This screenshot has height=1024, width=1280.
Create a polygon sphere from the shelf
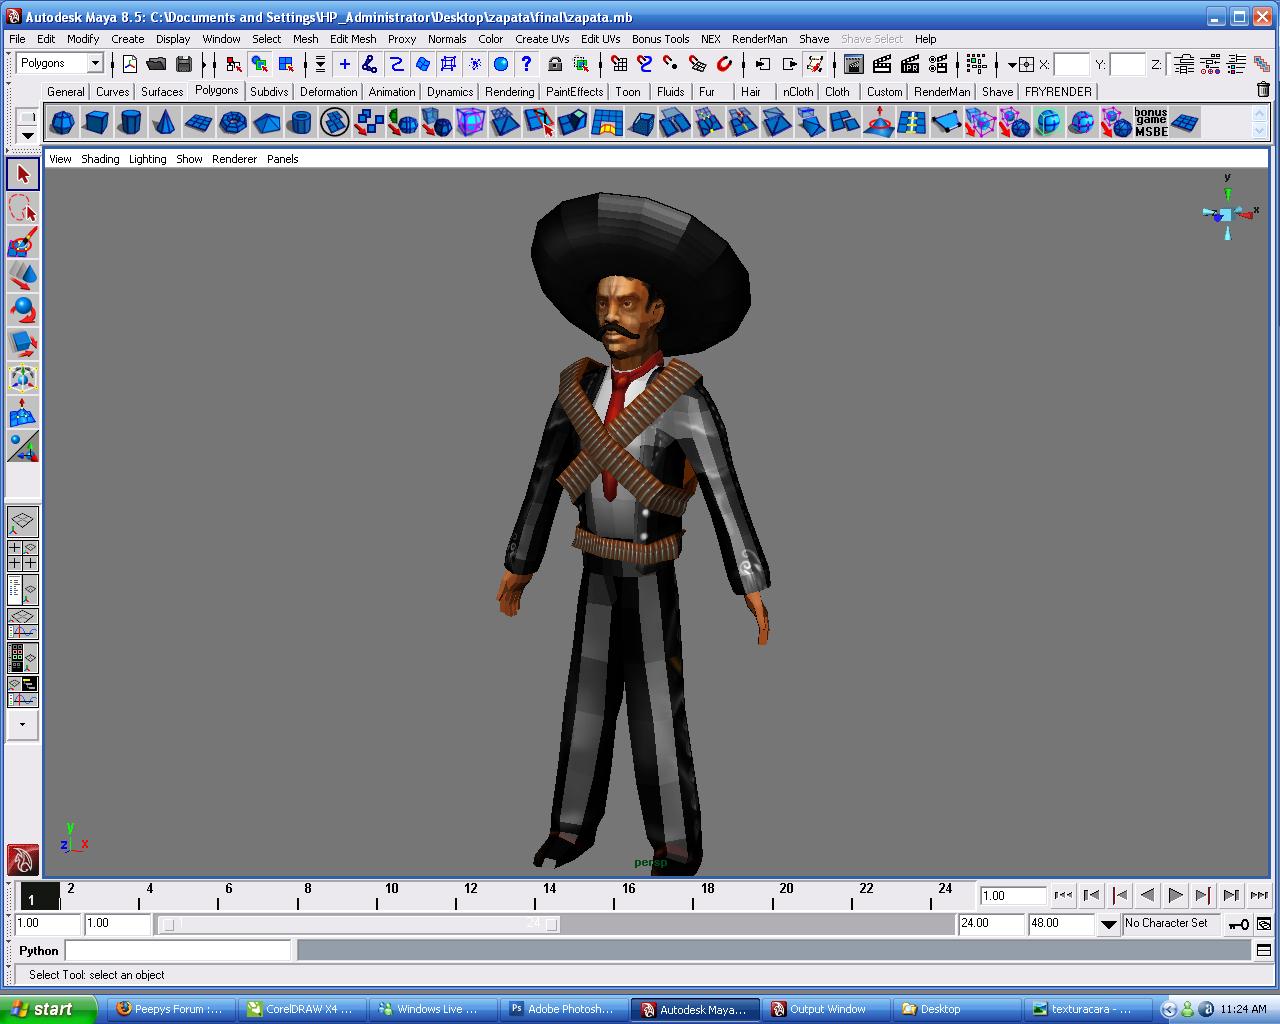62,123
